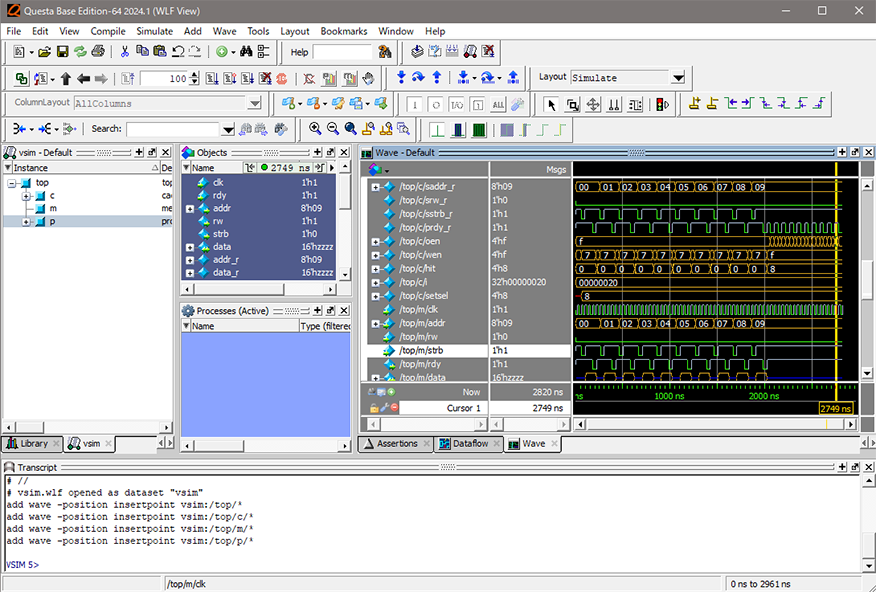
Task: Click the Wave waveform horizontal scrollbar
Action: point(716,424)
